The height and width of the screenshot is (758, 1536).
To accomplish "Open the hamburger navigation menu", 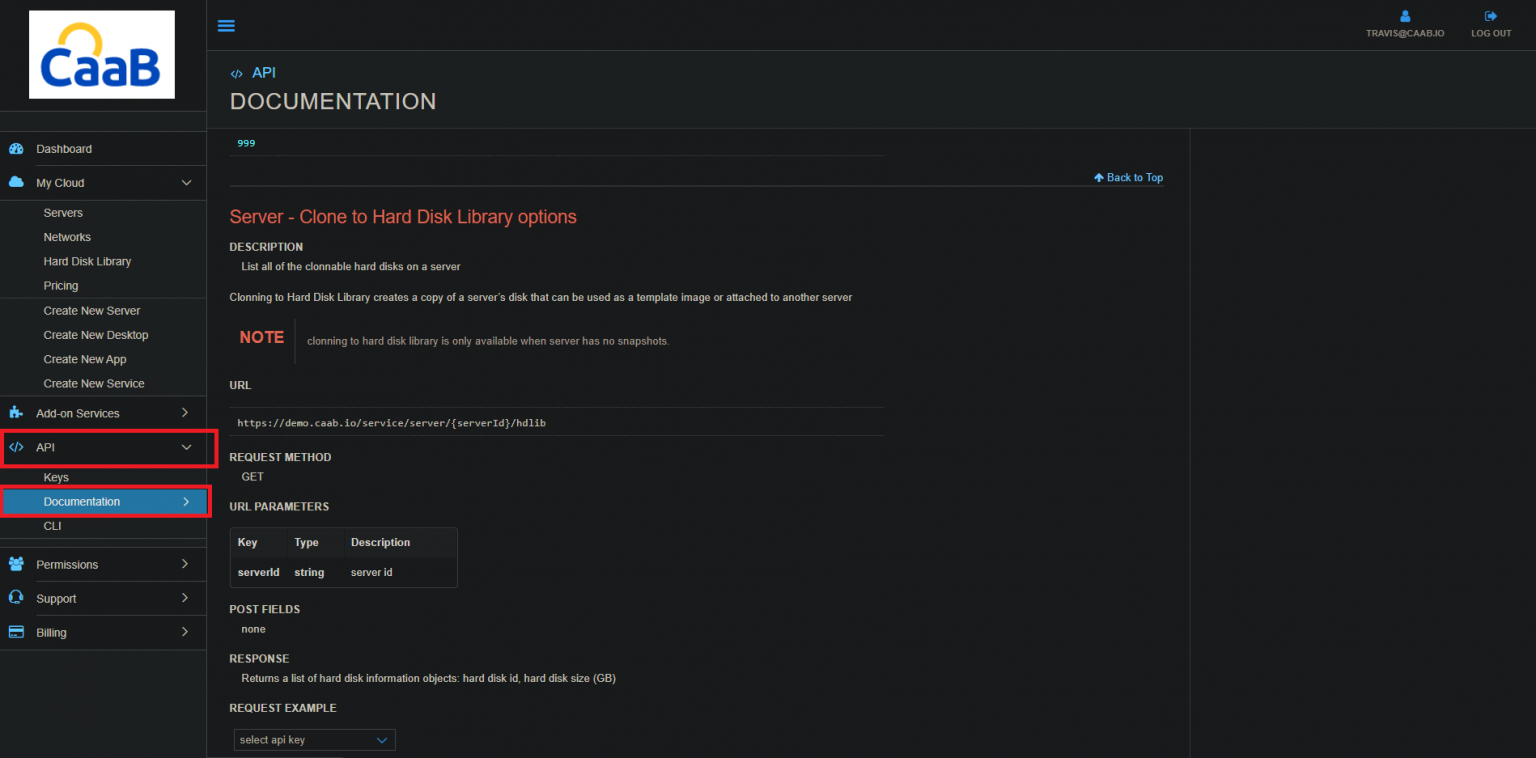I will coord(226,25).
